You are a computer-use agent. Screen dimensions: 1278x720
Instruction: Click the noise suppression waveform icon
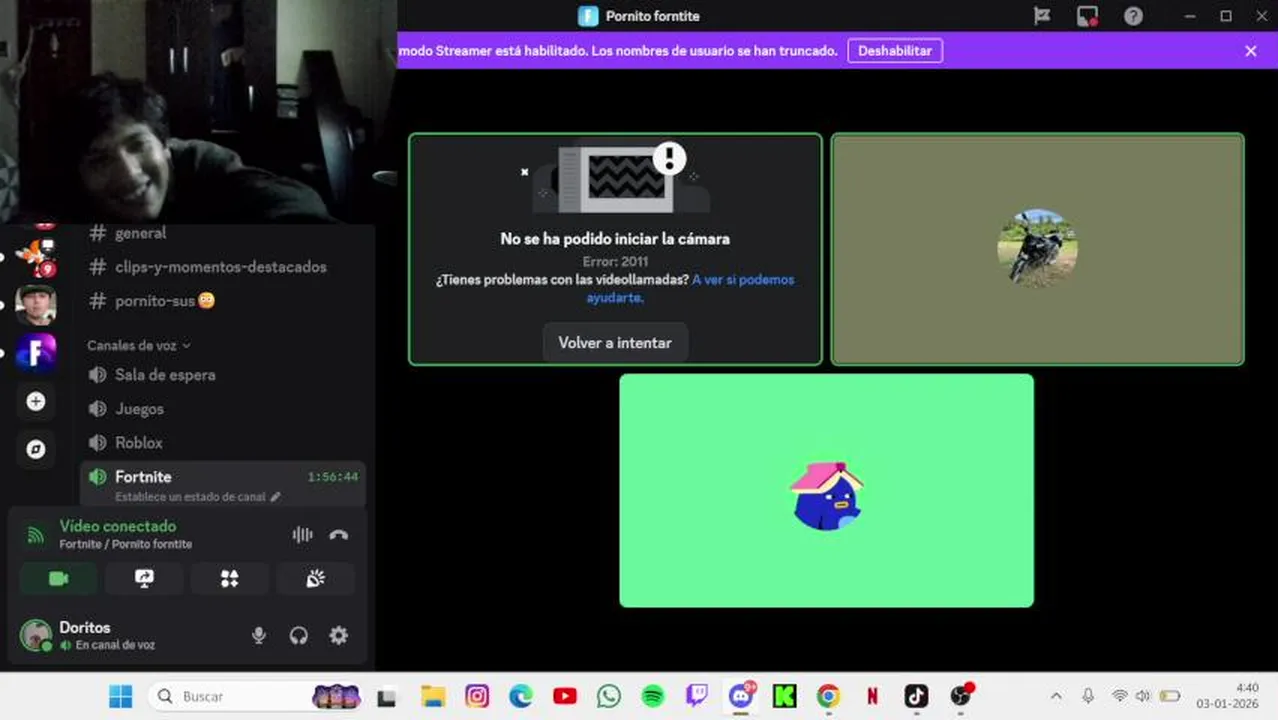click(302, 534)
